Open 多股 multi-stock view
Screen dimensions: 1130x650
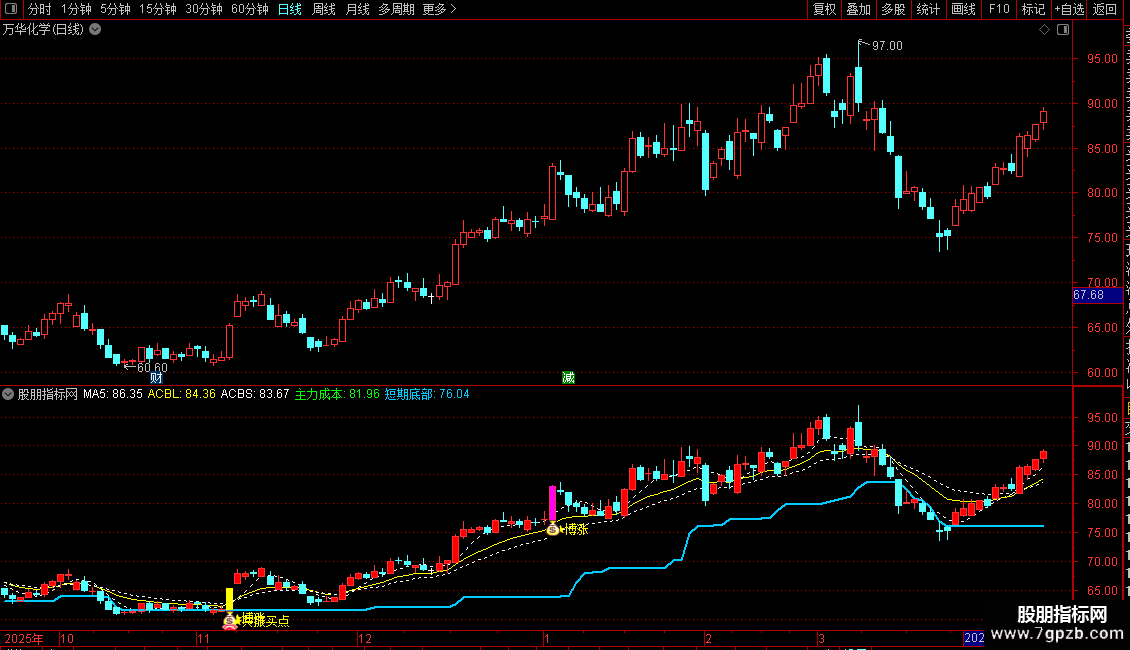894,9
